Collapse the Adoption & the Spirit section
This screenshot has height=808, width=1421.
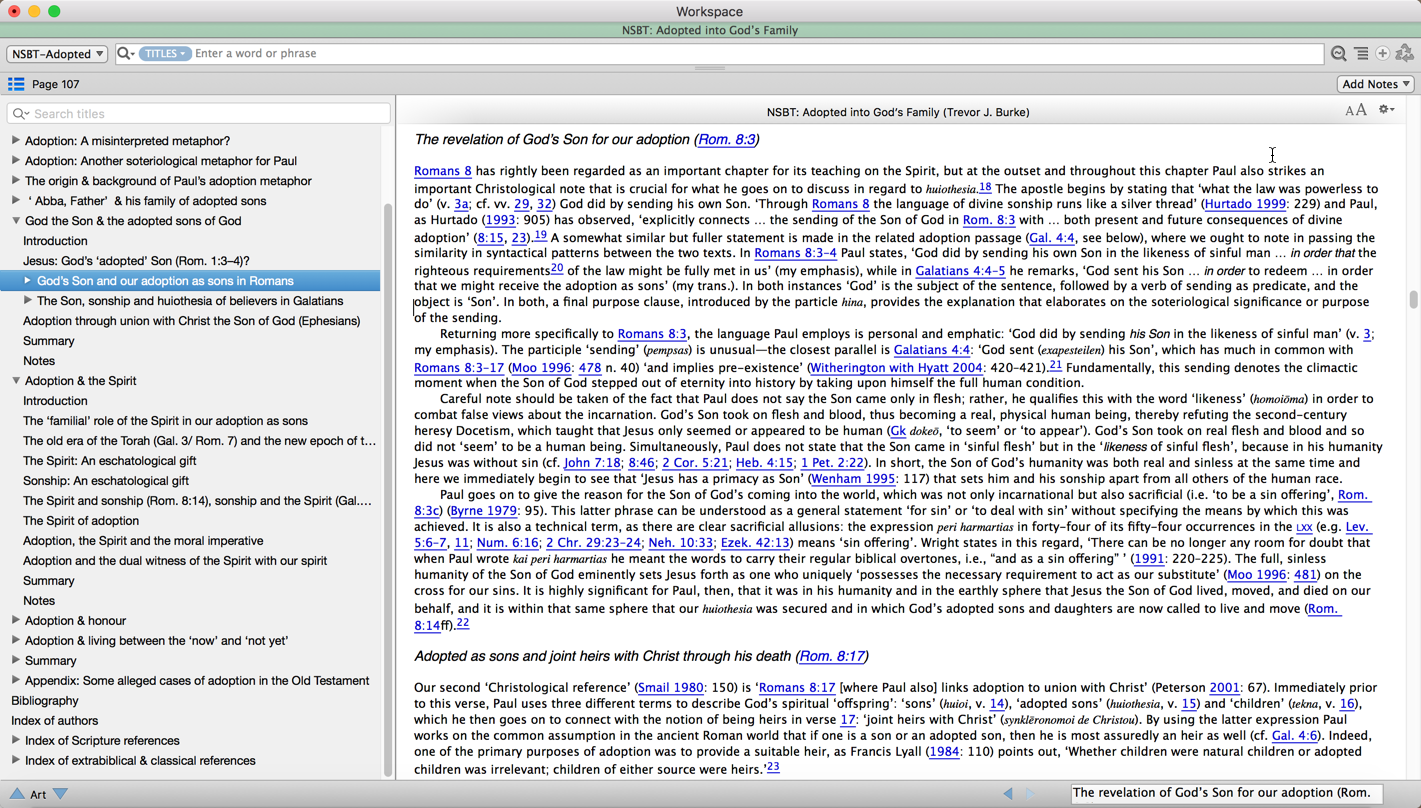pos(16,381)
